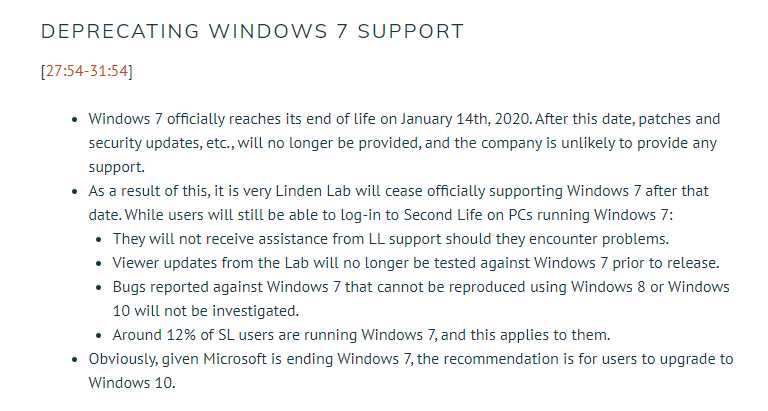Click the line 'security updates, etc., will no longer'

pos(402,143)
